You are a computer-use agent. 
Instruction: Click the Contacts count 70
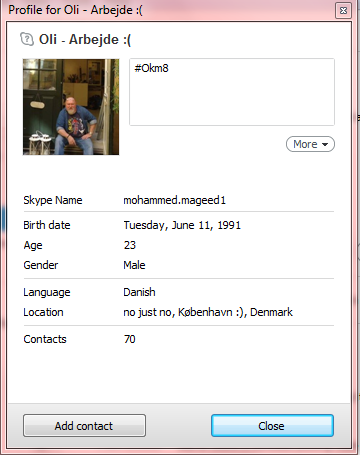click(x=130, y=339)
